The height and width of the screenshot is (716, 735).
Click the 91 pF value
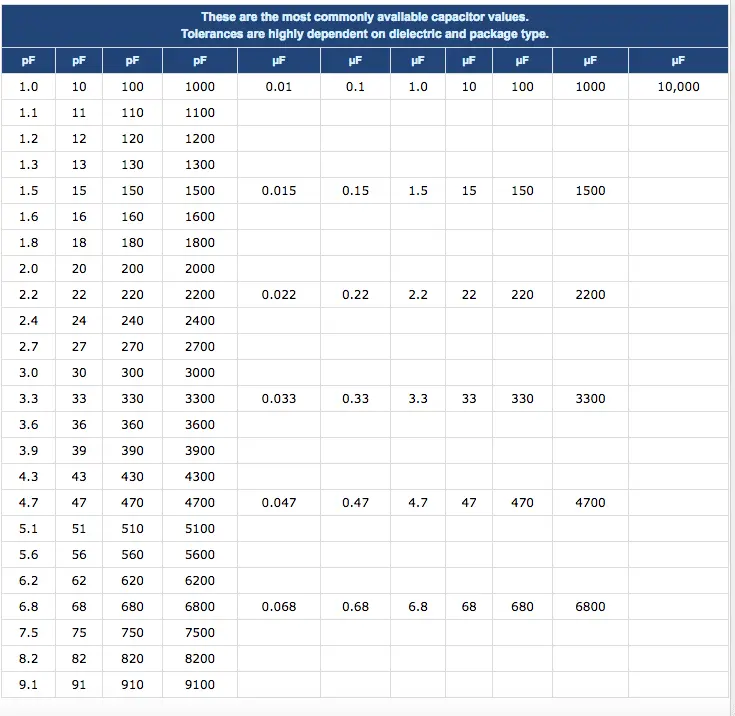point(79,685)
